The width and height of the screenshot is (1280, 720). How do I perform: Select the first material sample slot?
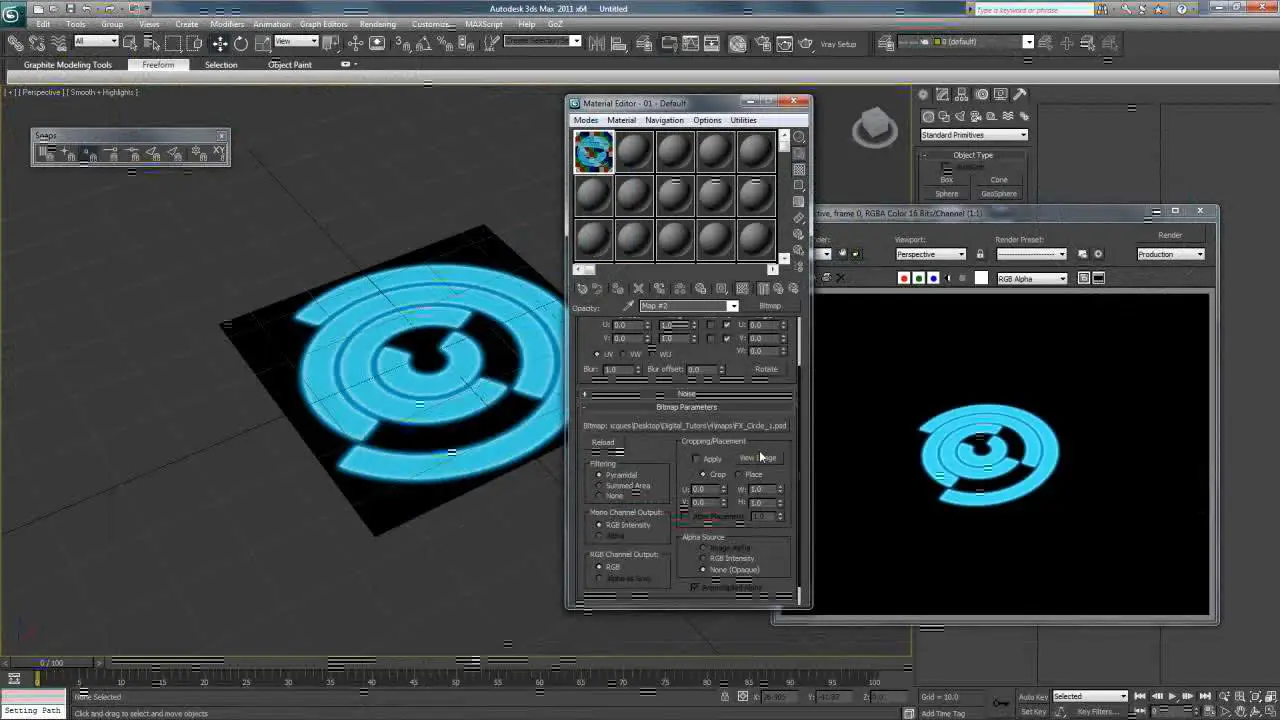coord(593,152)
